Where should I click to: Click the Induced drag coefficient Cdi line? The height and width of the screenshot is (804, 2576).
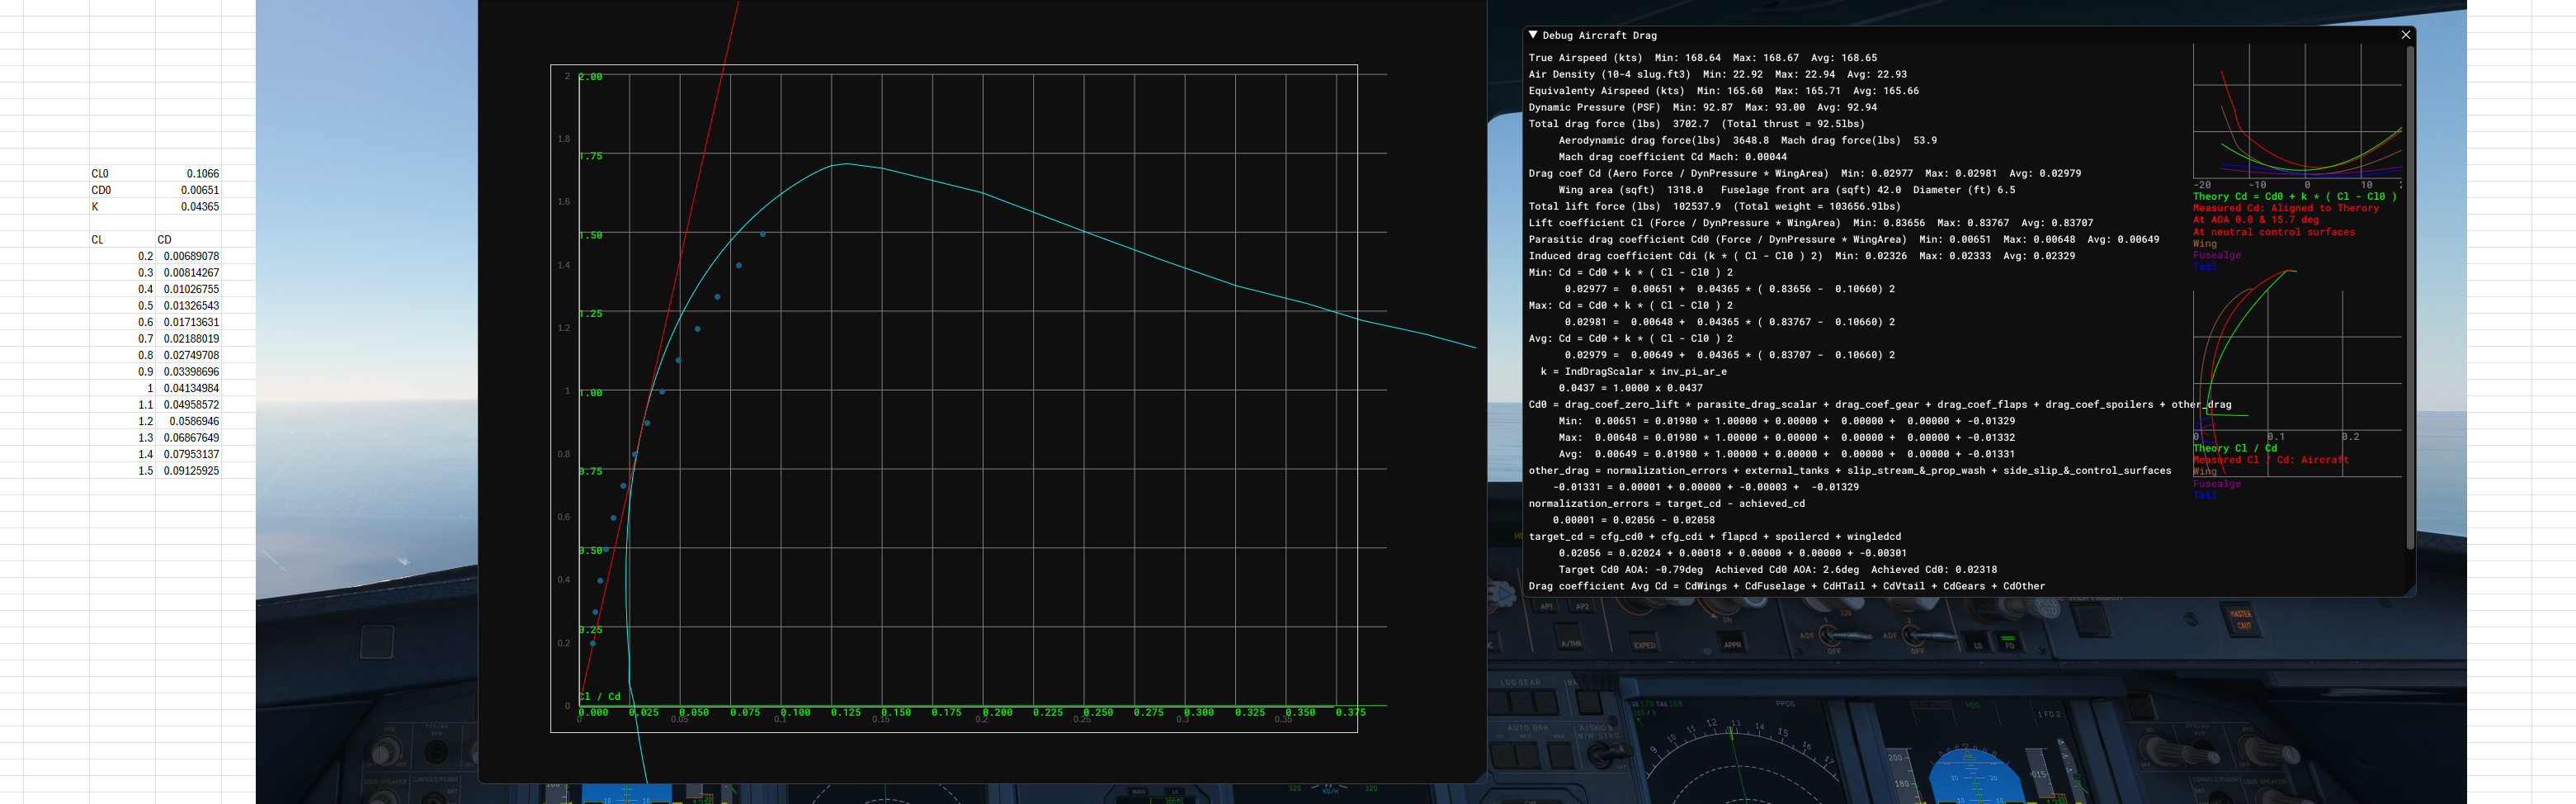[1801, 256]
